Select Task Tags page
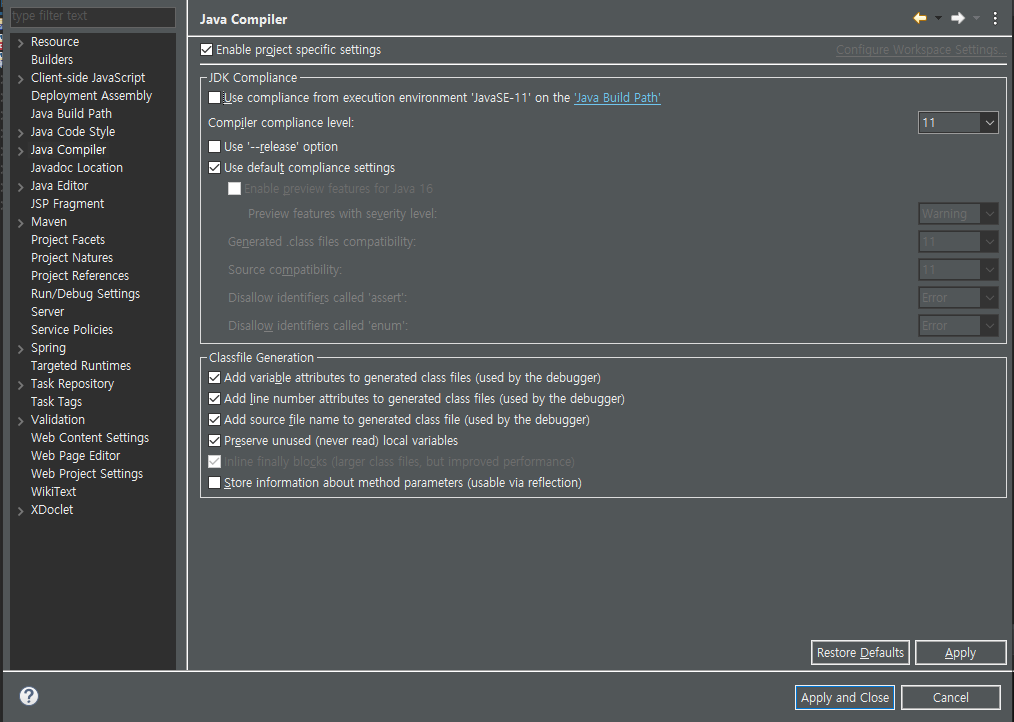 click(x=56, y=402)
